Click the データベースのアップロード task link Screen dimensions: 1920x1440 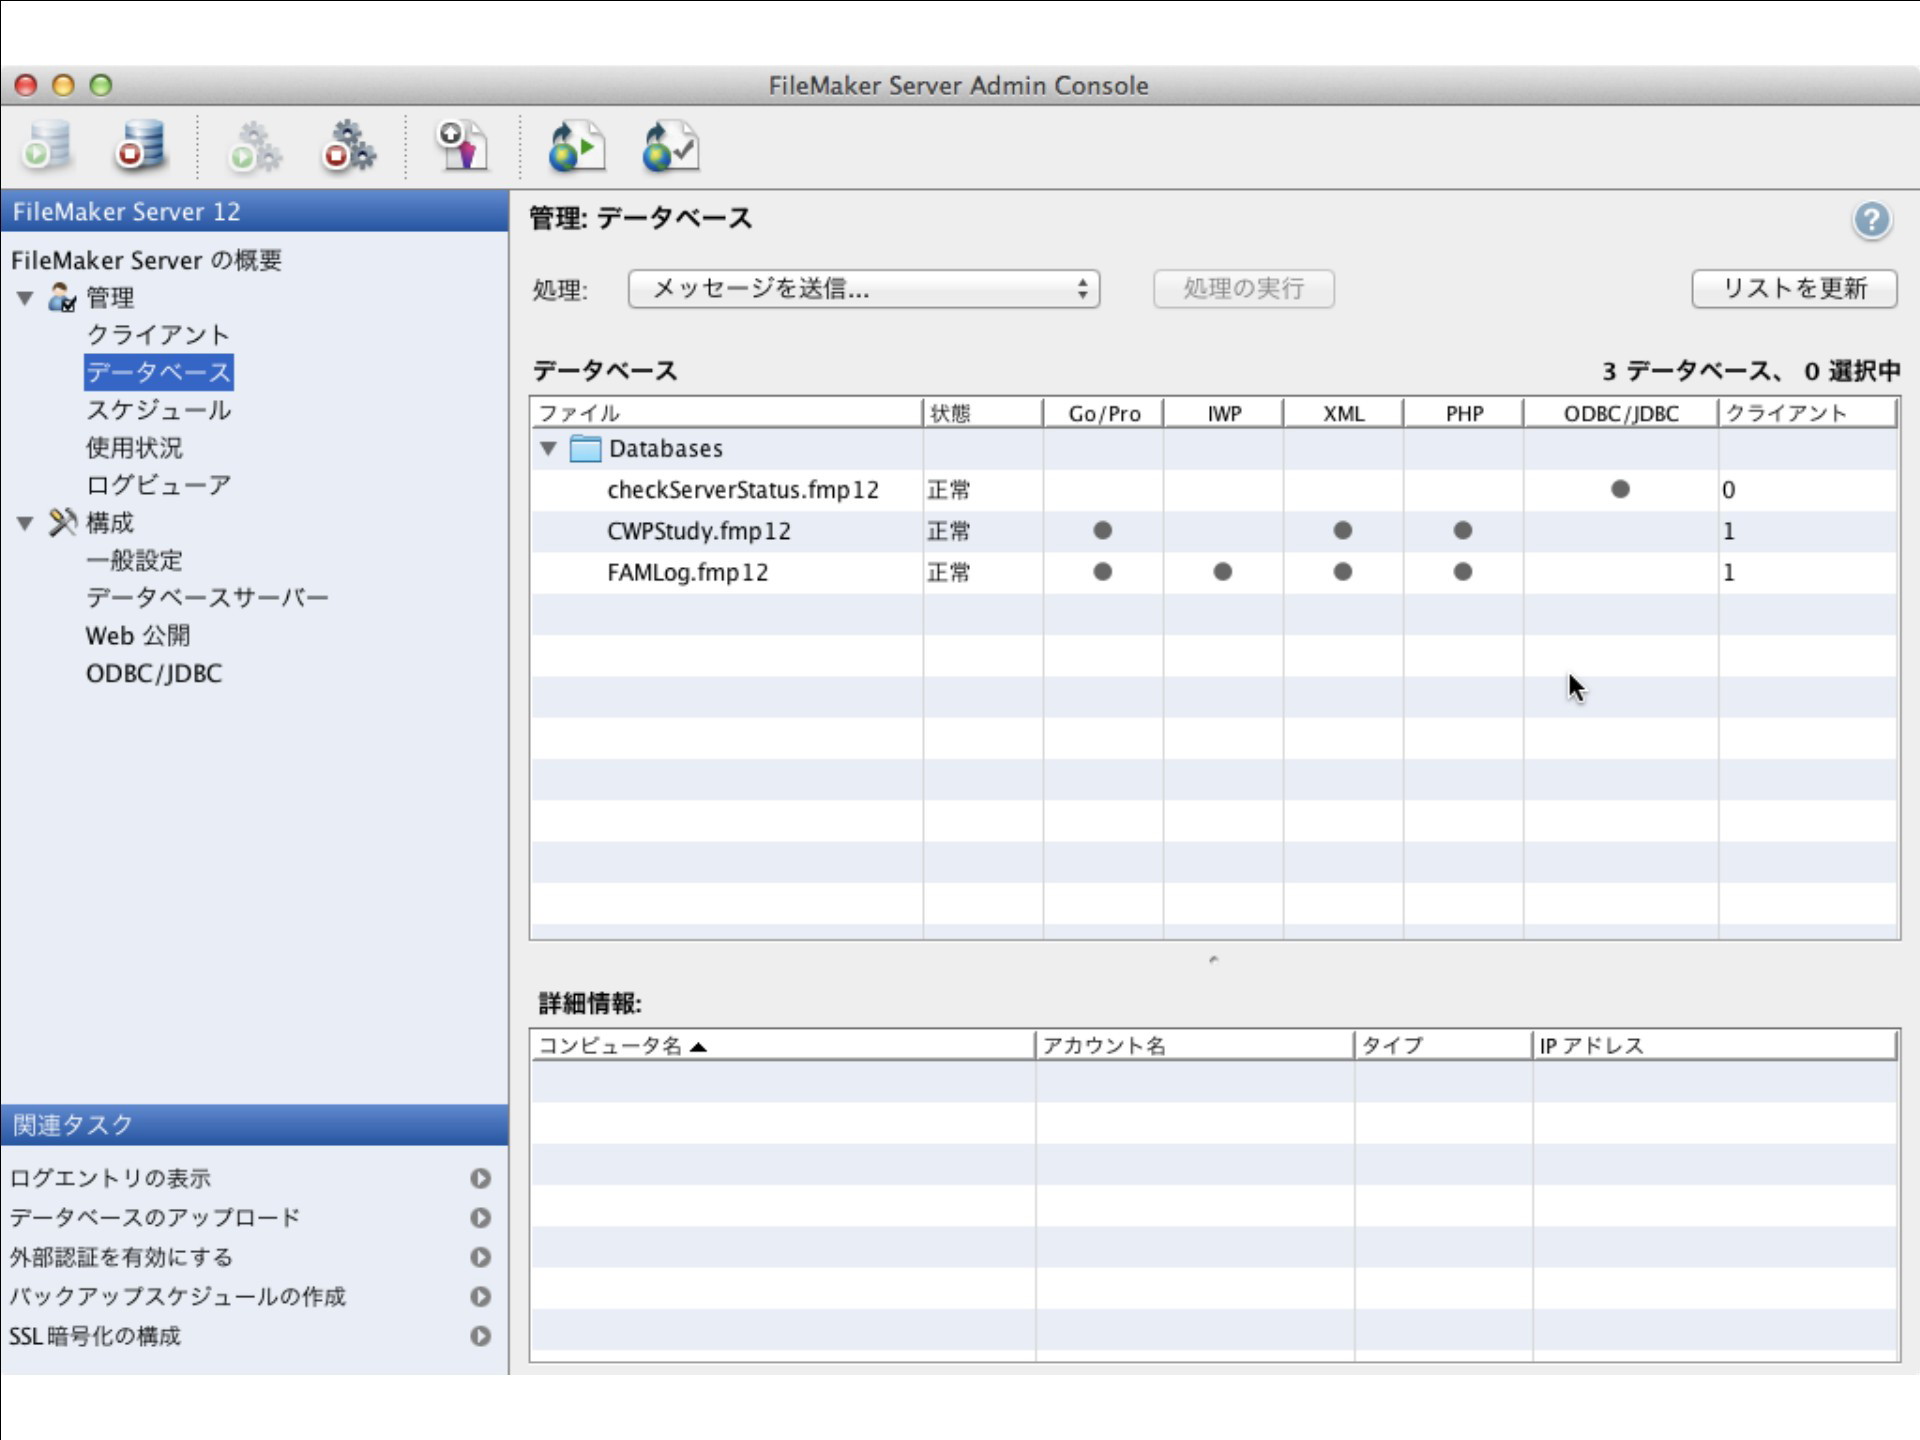point(155,1218)
